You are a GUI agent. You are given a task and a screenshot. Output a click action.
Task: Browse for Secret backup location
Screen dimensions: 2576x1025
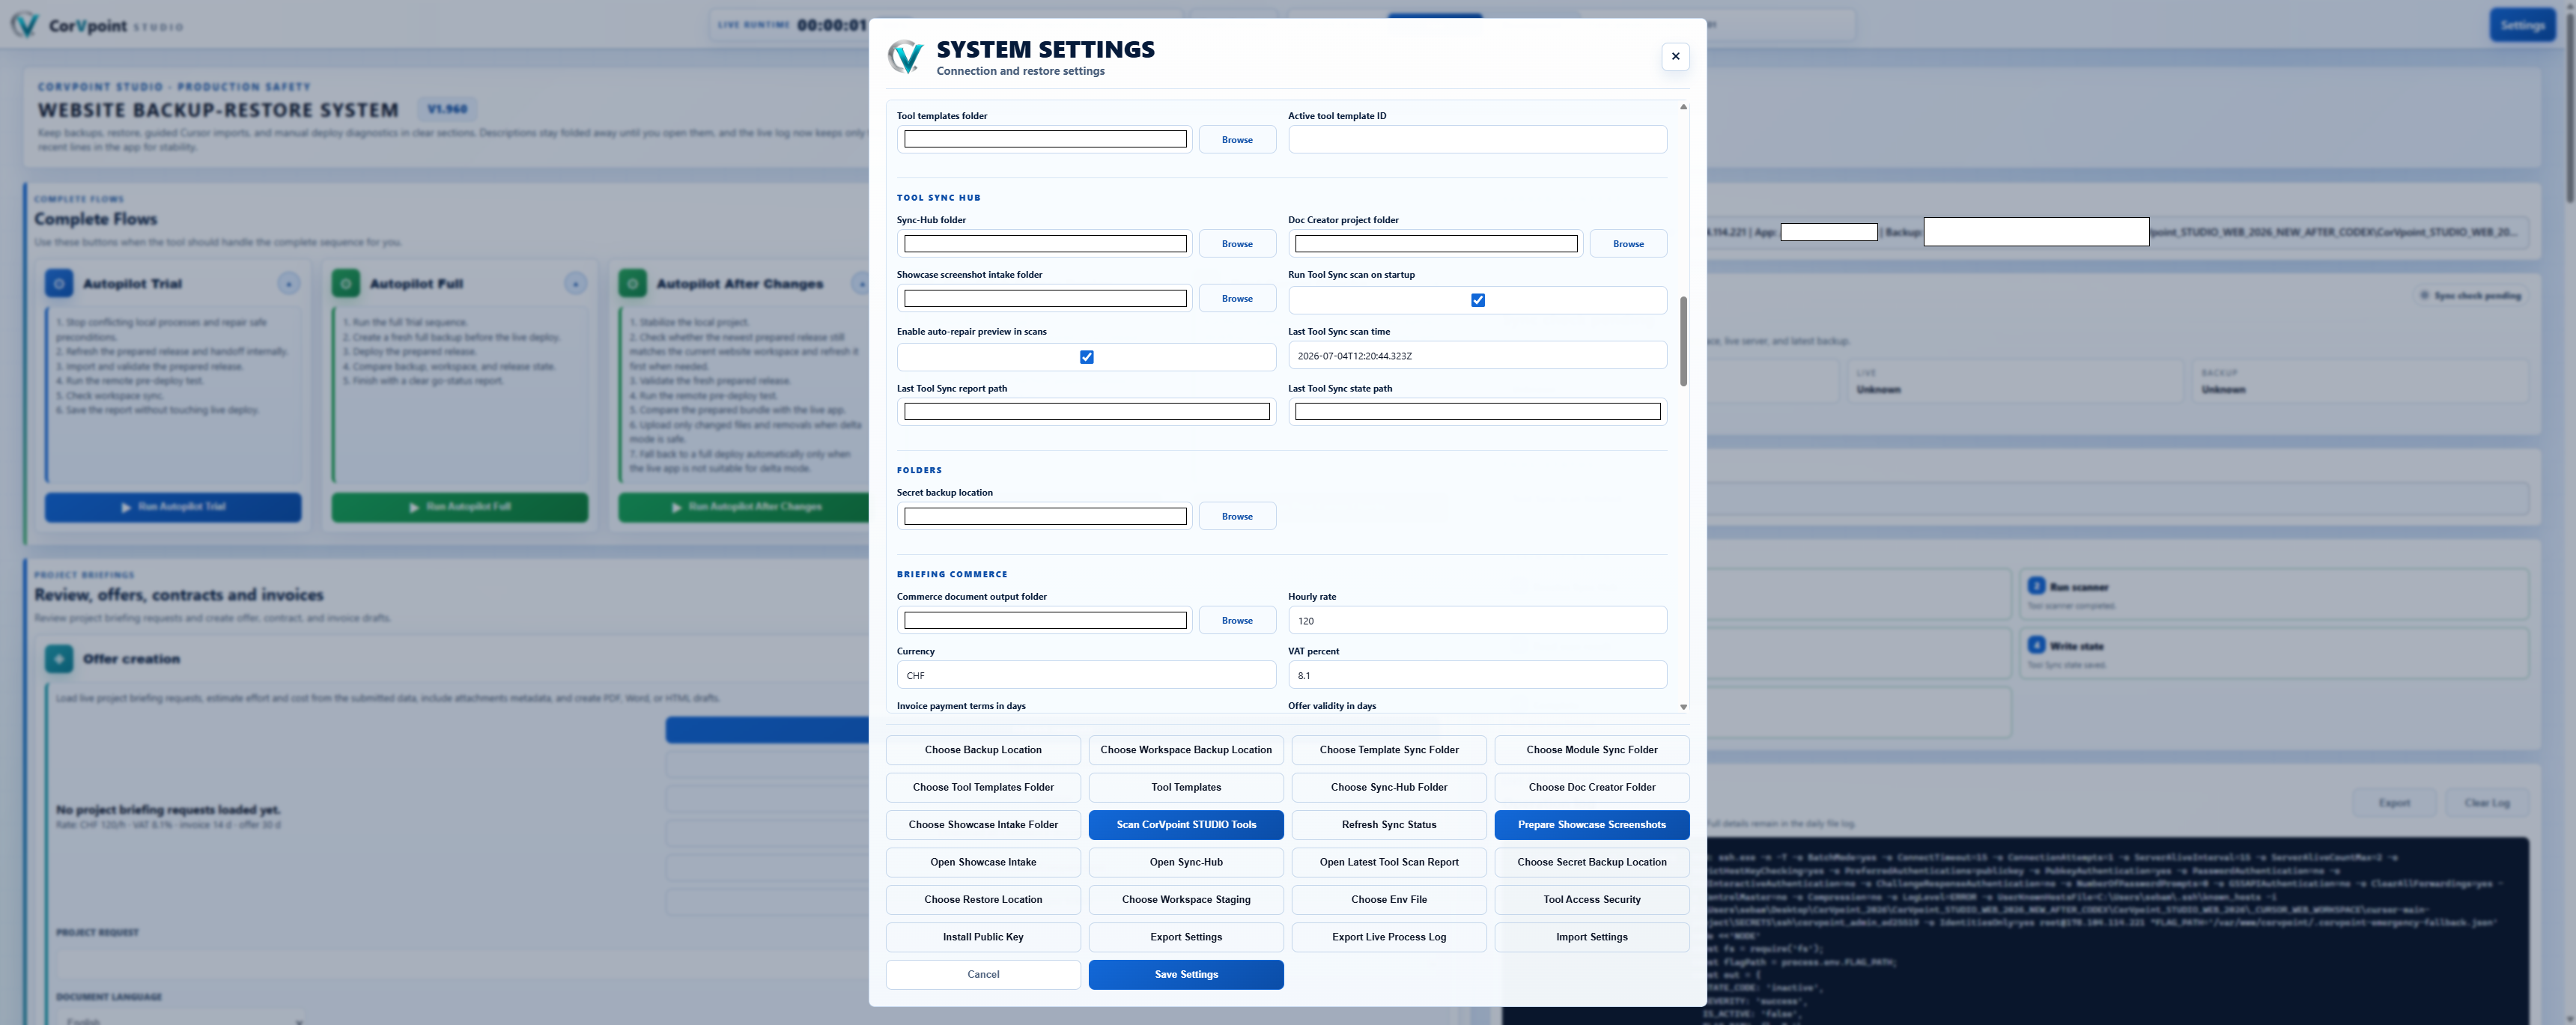[x=1237, y=517]
